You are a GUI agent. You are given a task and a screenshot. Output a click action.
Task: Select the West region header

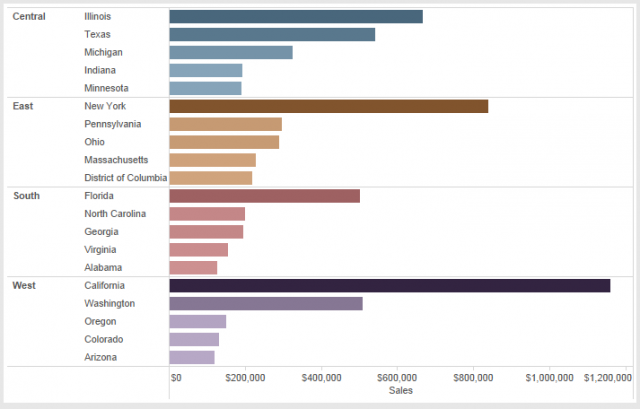coord(24,286)
